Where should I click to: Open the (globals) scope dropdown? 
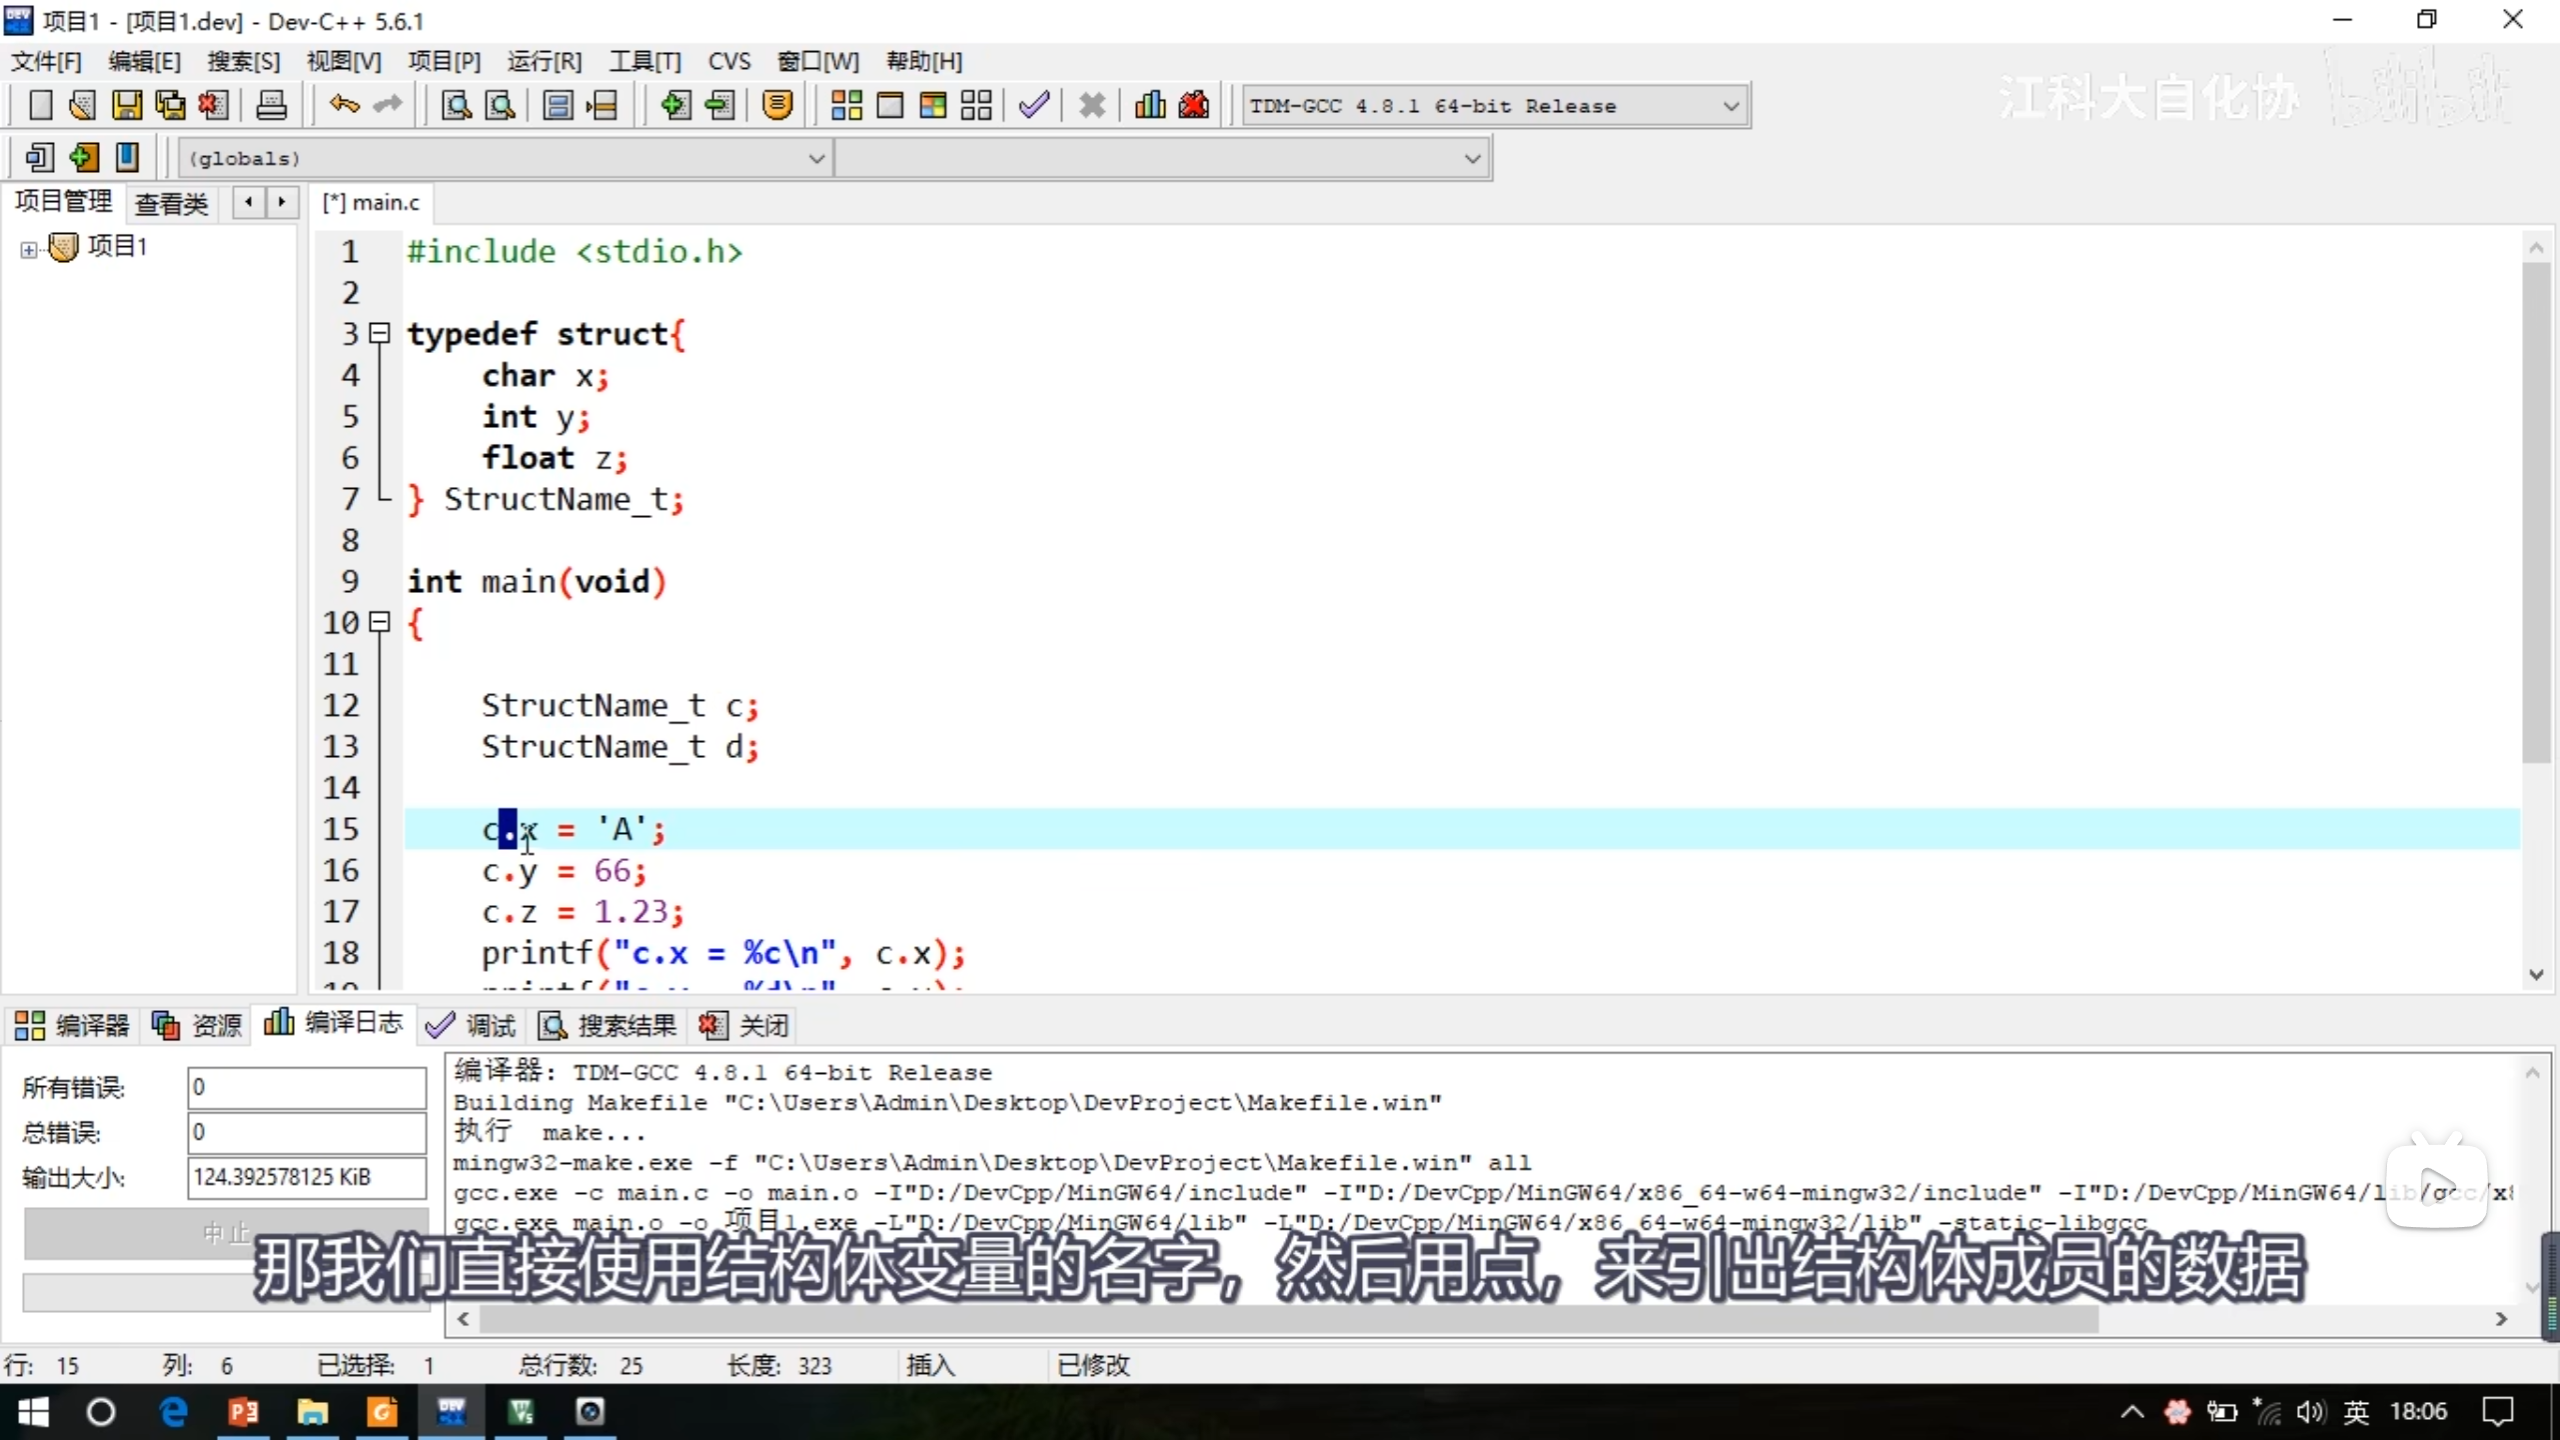[x=816, y=158]
